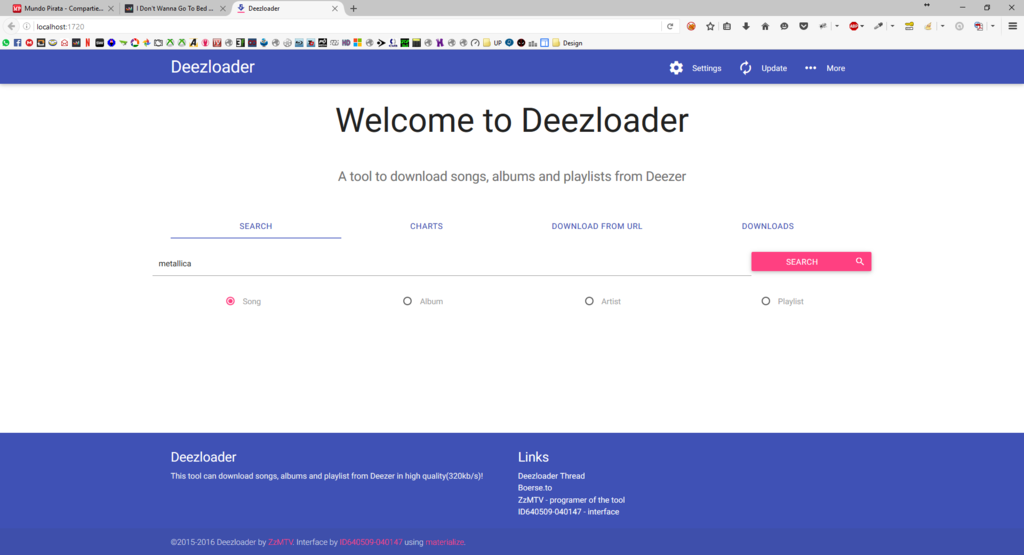
Task: Select the Album radio button
Action: pos(408,301)
